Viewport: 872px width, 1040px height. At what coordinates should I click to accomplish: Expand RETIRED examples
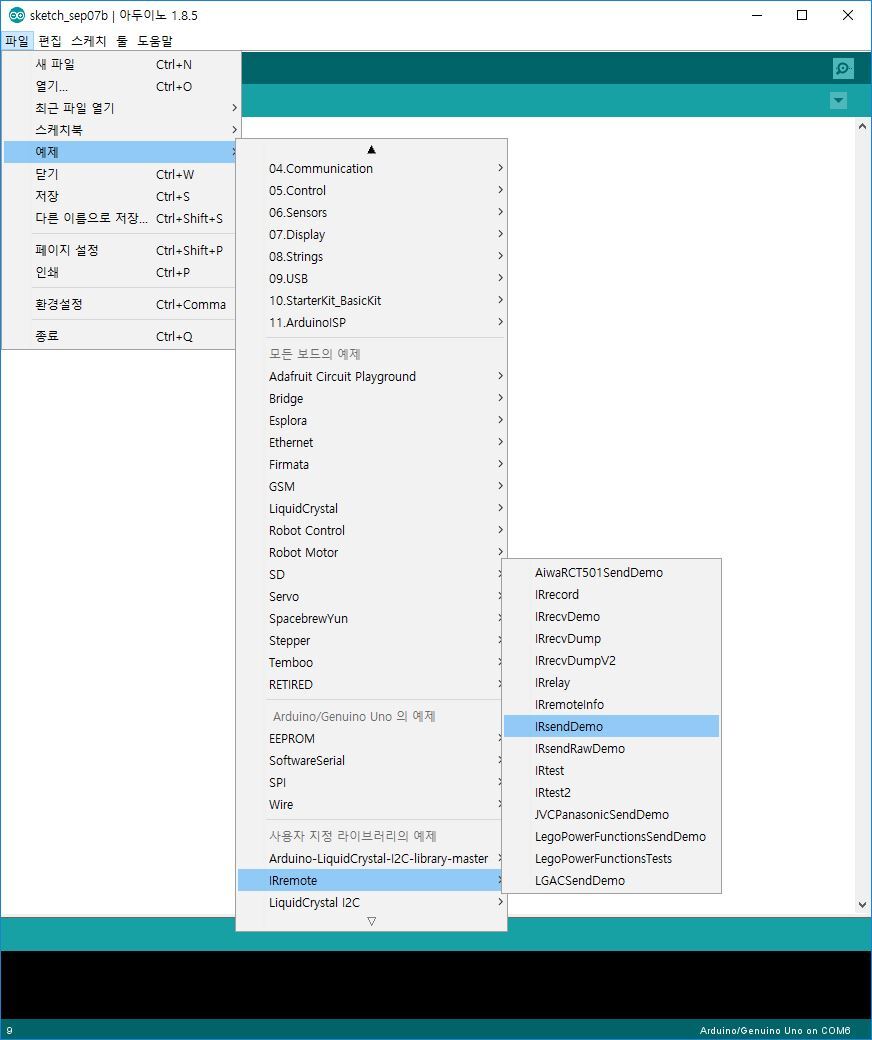coord(370,684)
